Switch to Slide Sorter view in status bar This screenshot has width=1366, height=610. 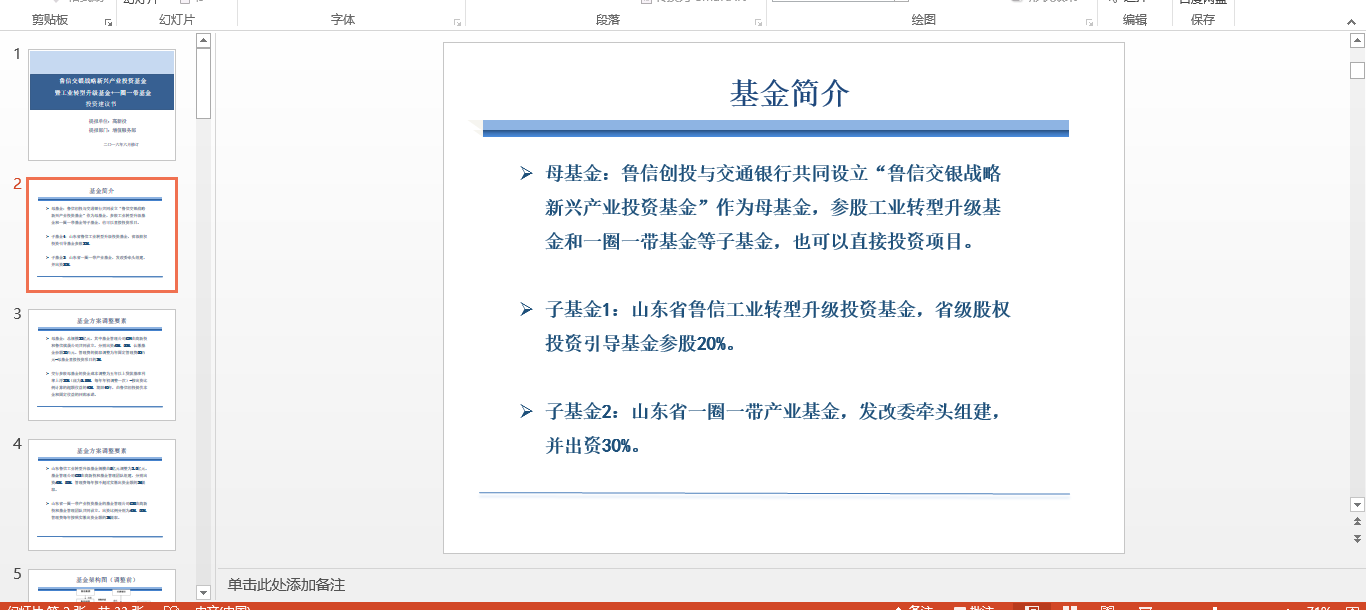click(1070, 606)
